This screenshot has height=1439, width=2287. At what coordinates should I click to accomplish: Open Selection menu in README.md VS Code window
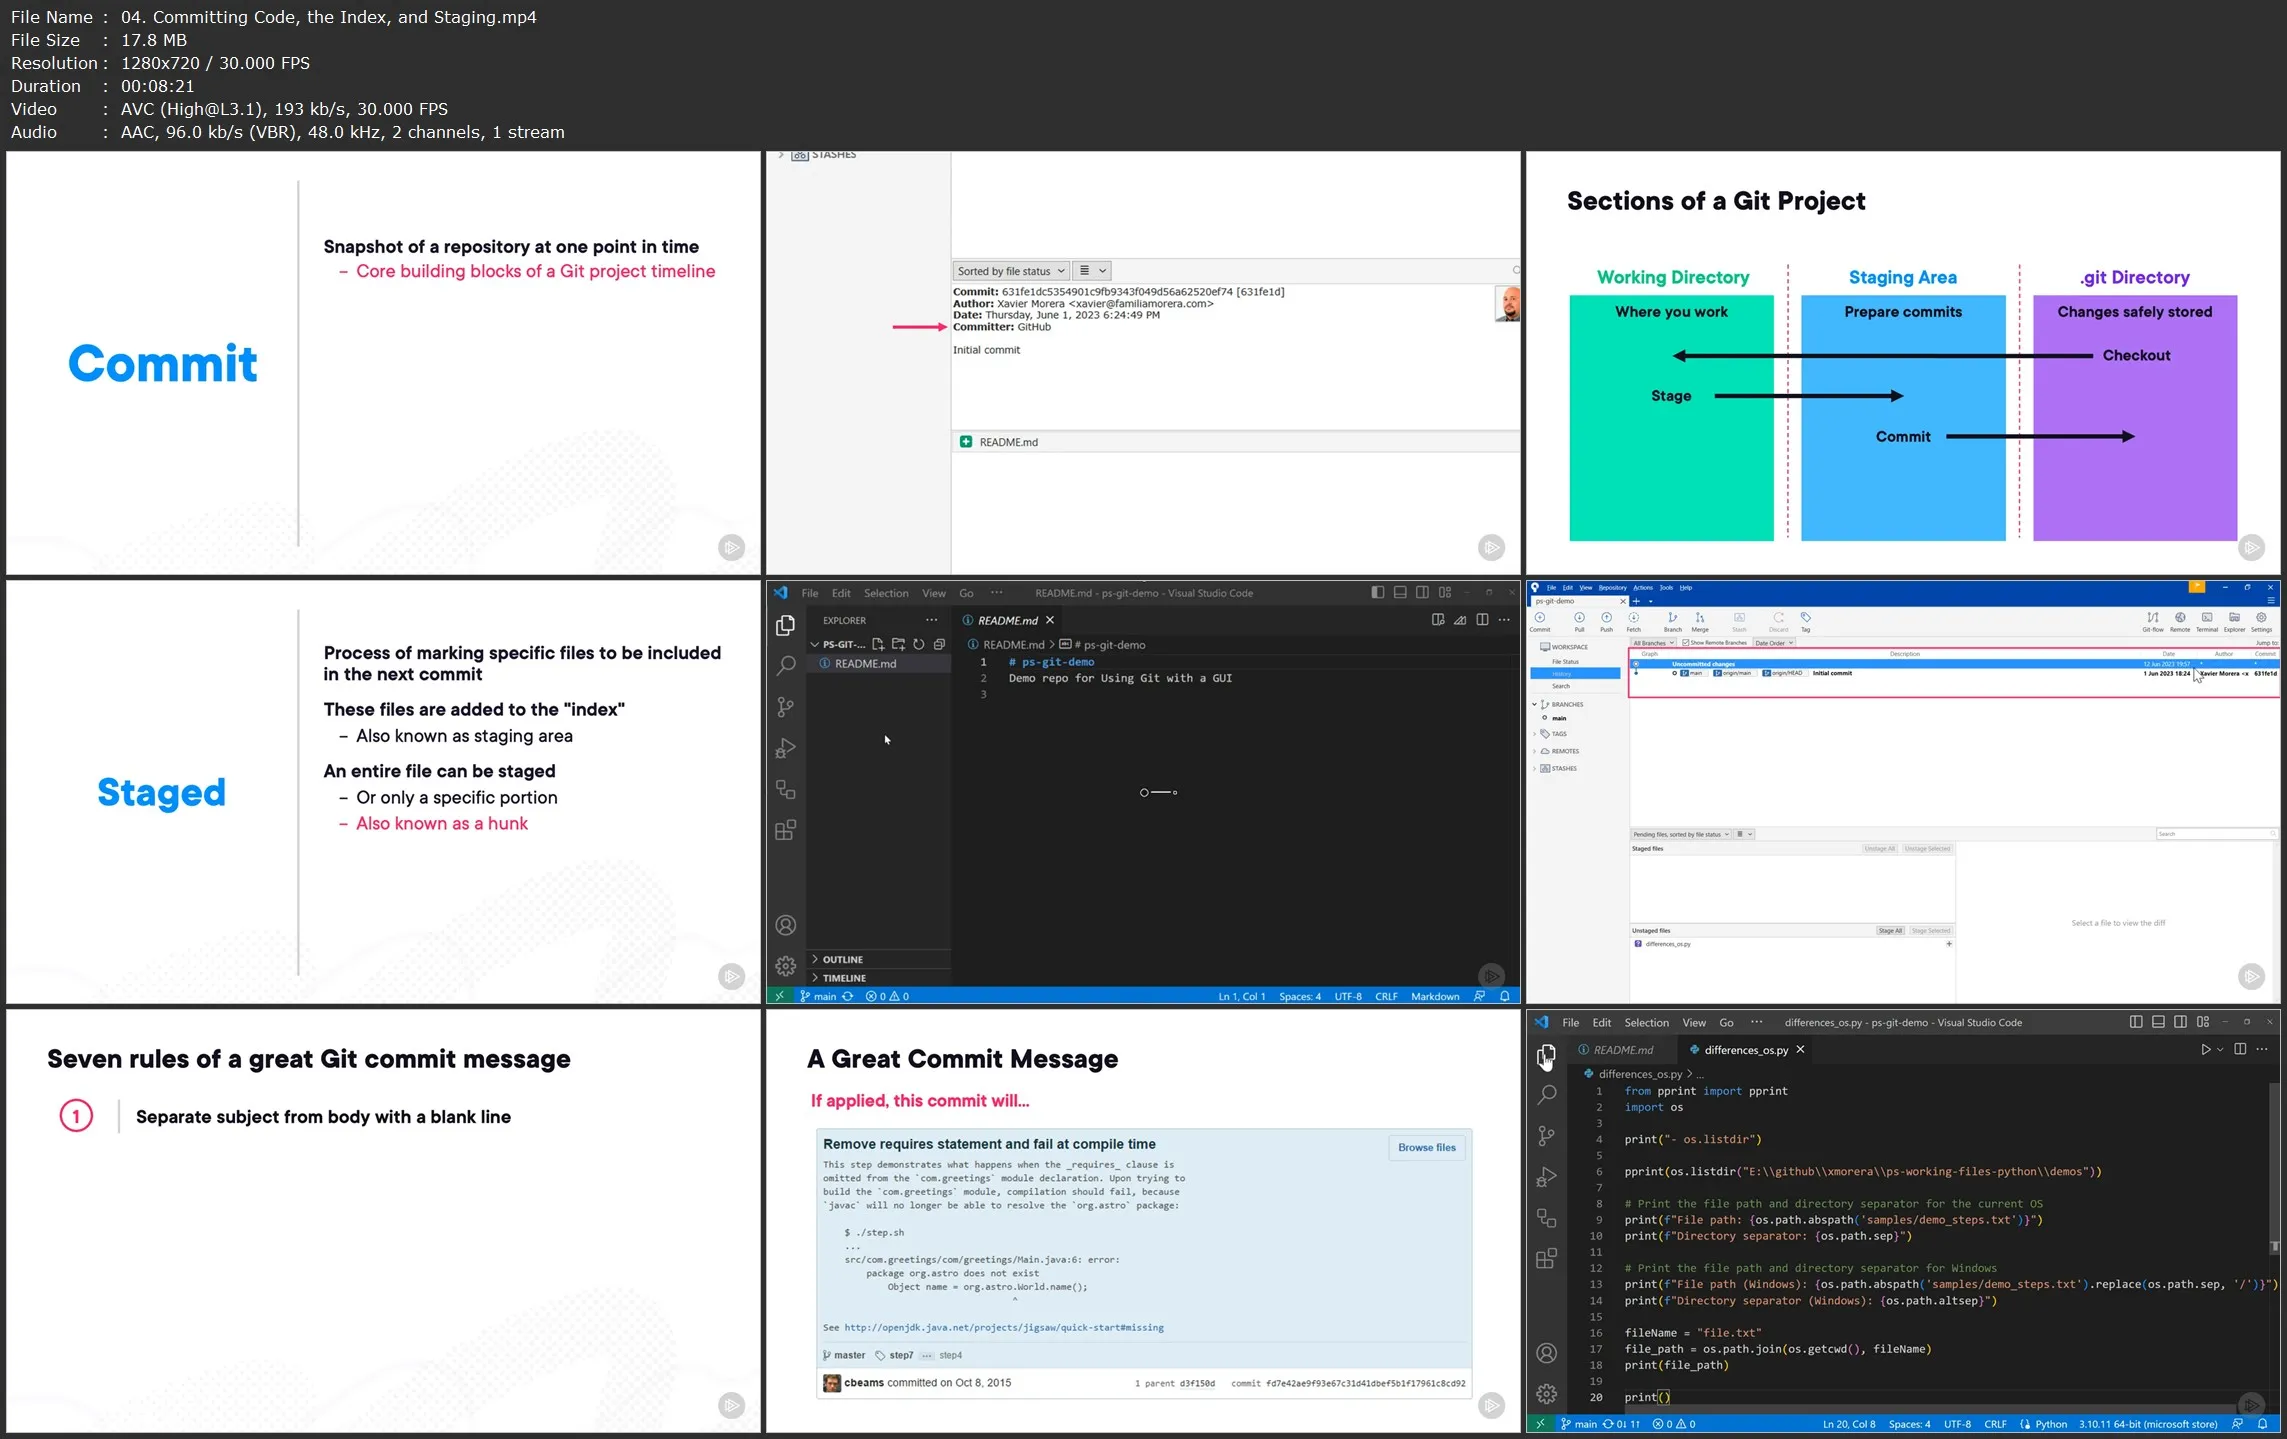(x=886, y=593)
